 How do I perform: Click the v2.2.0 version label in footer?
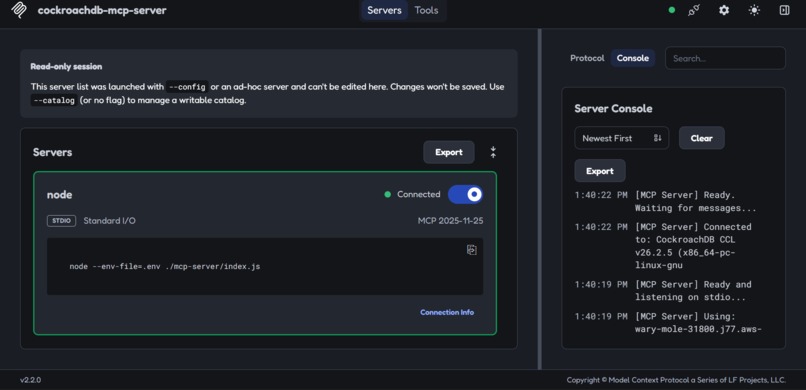30,380
